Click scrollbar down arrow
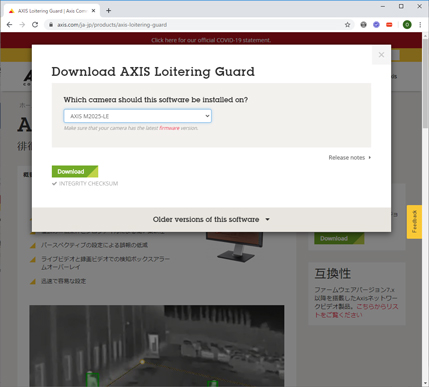 point(425,383)
